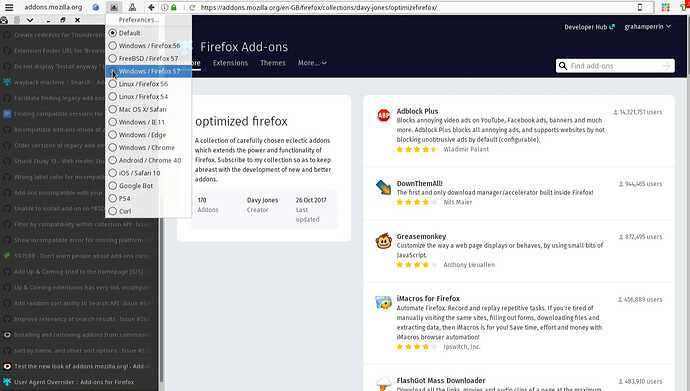The width and height of the screenshot is (690, 391).
Task: Open the Adblock Plus add-on page
Action: tap(417, 111)
